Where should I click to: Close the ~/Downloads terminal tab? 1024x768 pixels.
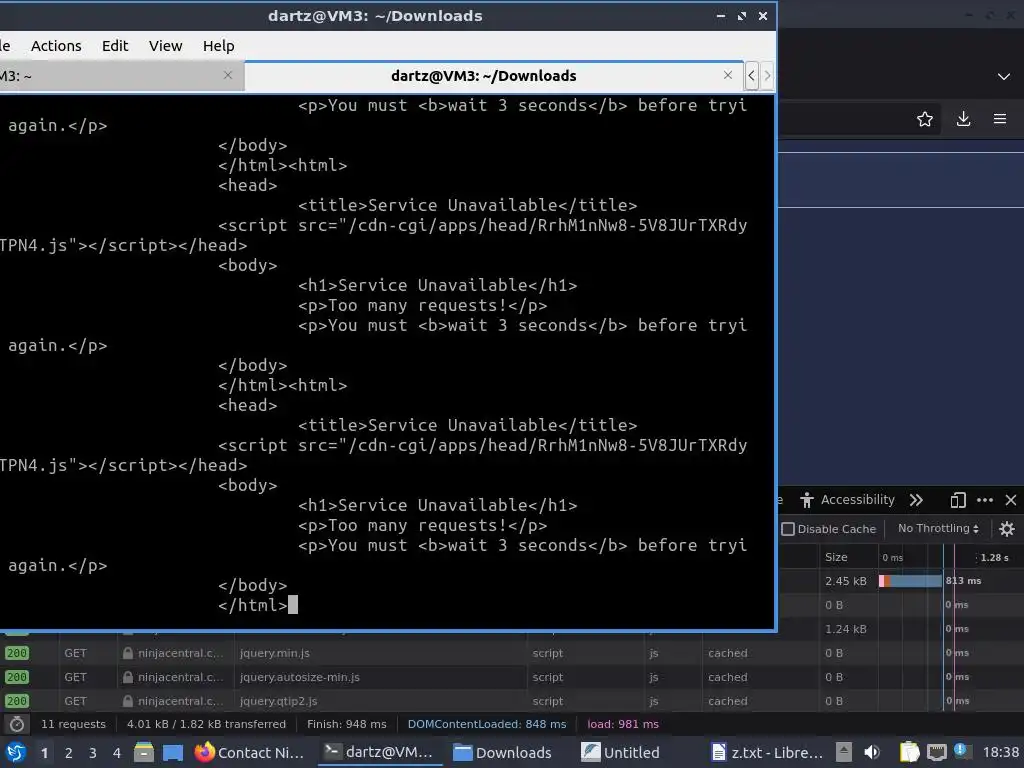728,75
